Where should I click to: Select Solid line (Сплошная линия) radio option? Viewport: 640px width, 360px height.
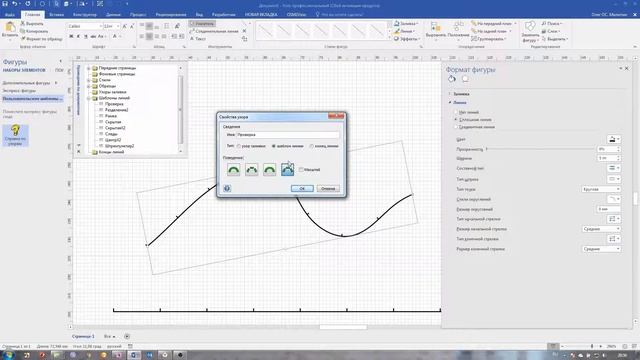pos(456,120)
